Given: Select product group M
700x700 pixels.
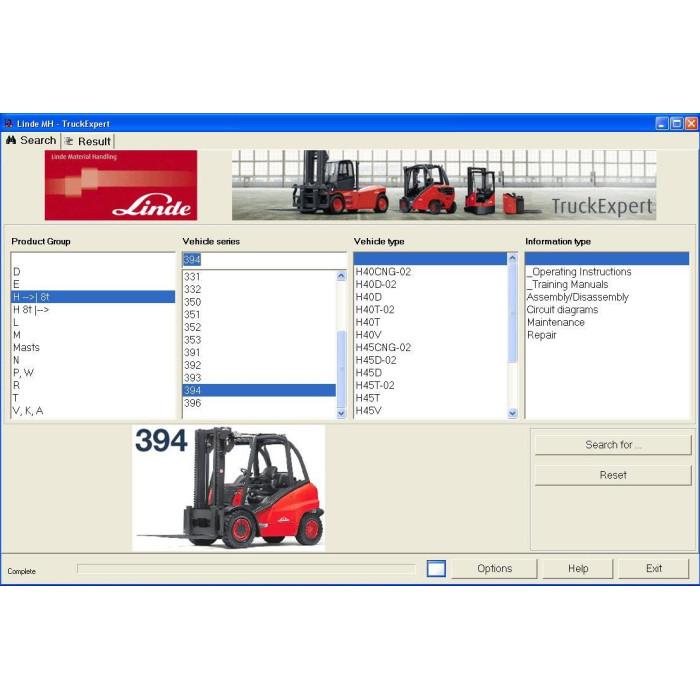Looking at the screenshot, I should tap(93, 335).
